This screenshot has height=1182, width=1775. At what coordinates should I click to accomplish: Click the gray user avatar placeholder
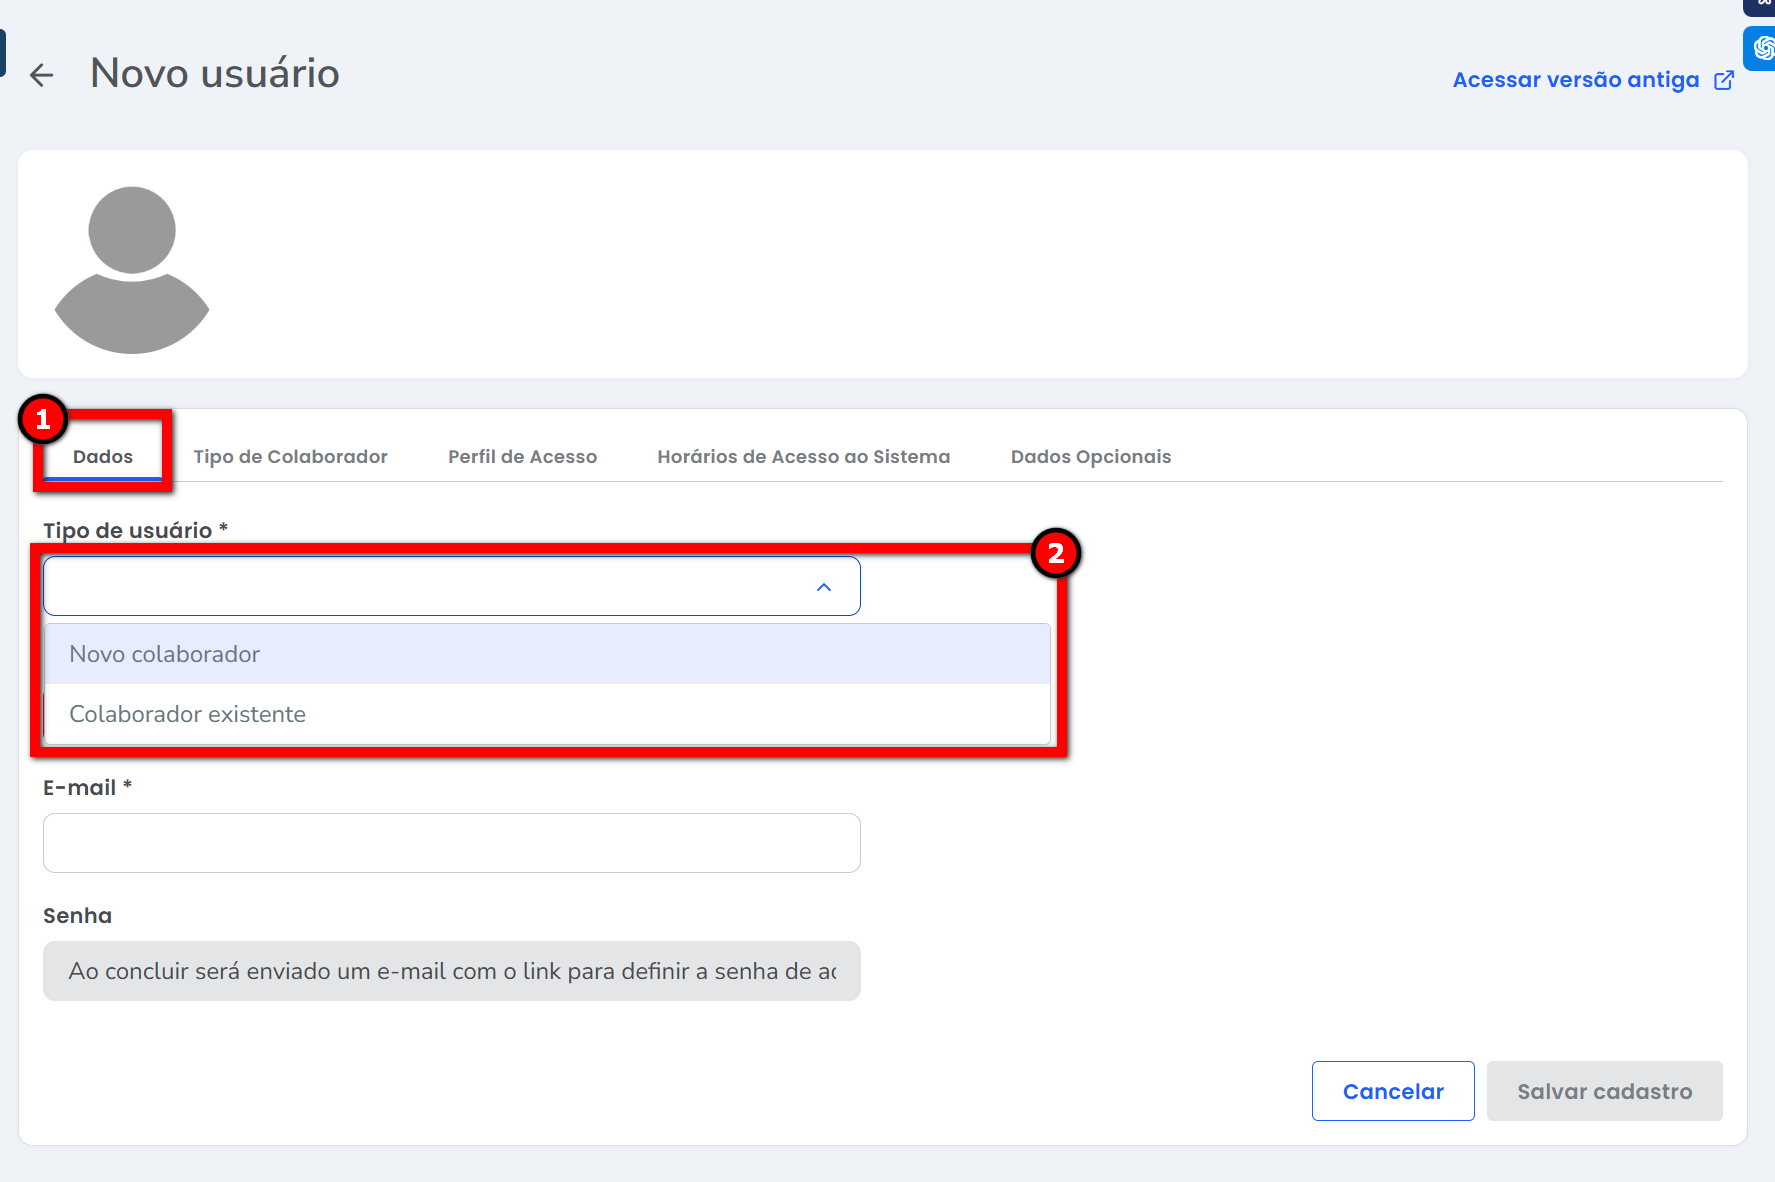click(132, 269)
